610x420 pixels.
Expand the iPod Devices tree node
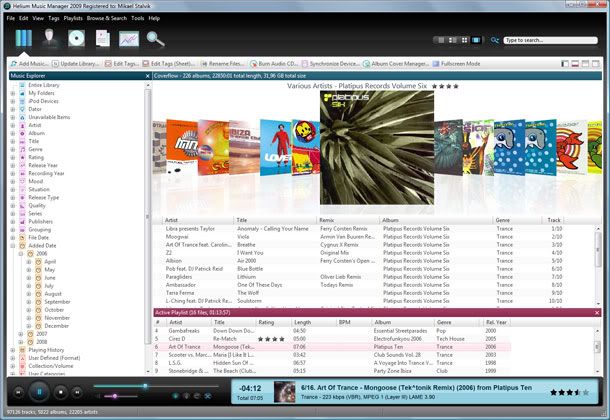pos(13,101)
